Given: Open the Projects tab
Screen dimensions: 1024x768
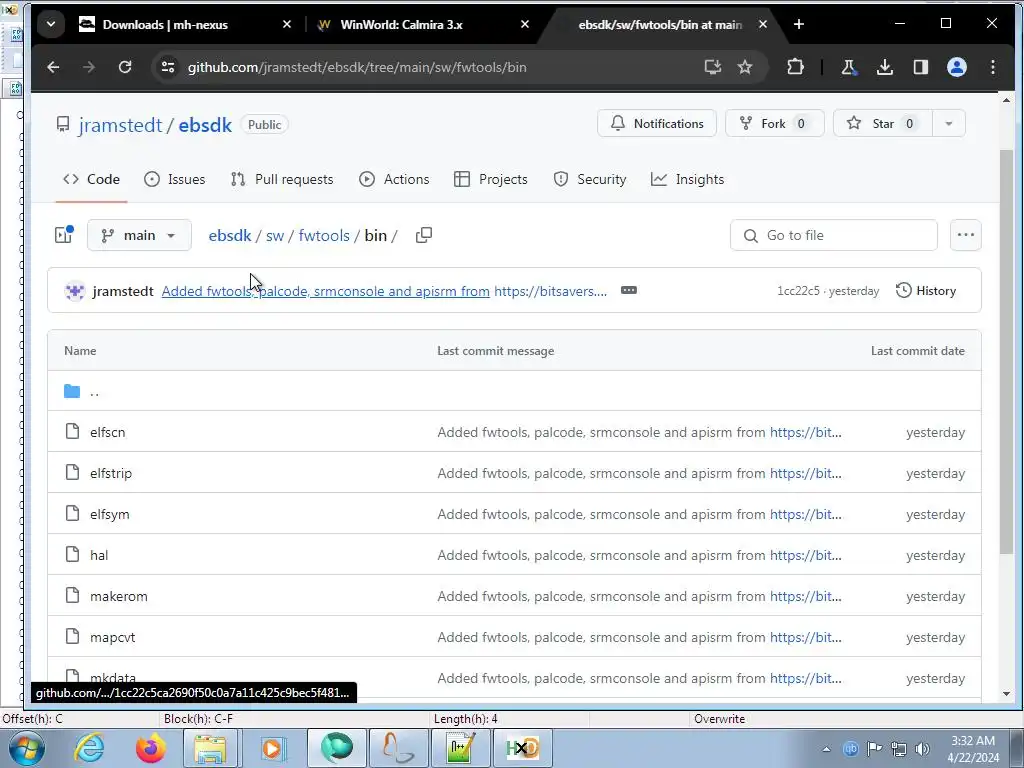Looking at the screenshot, I should coord(490,179).
